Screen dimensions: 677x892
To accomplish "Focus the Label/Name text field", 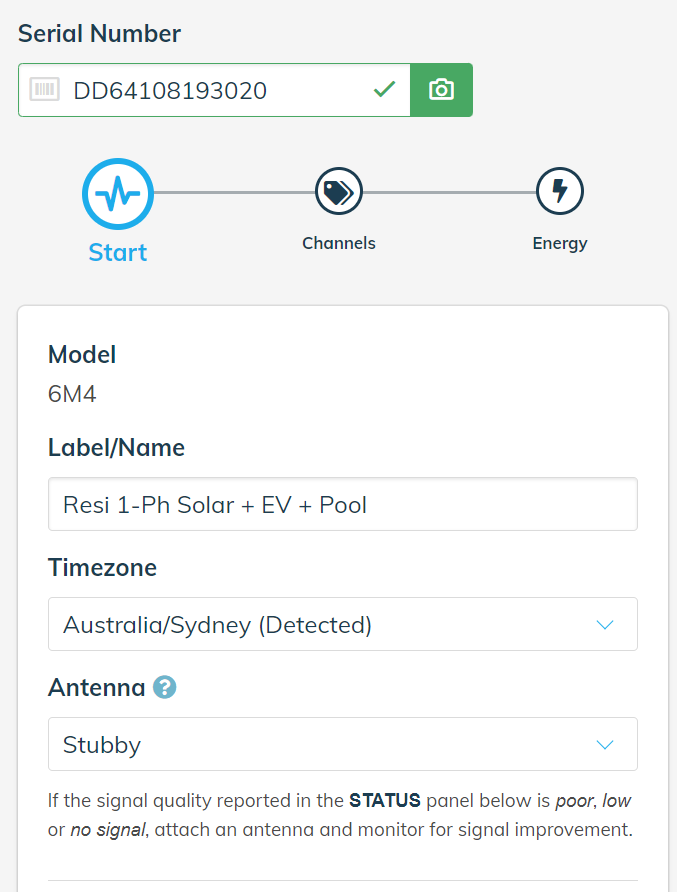I will coord(342,504).
